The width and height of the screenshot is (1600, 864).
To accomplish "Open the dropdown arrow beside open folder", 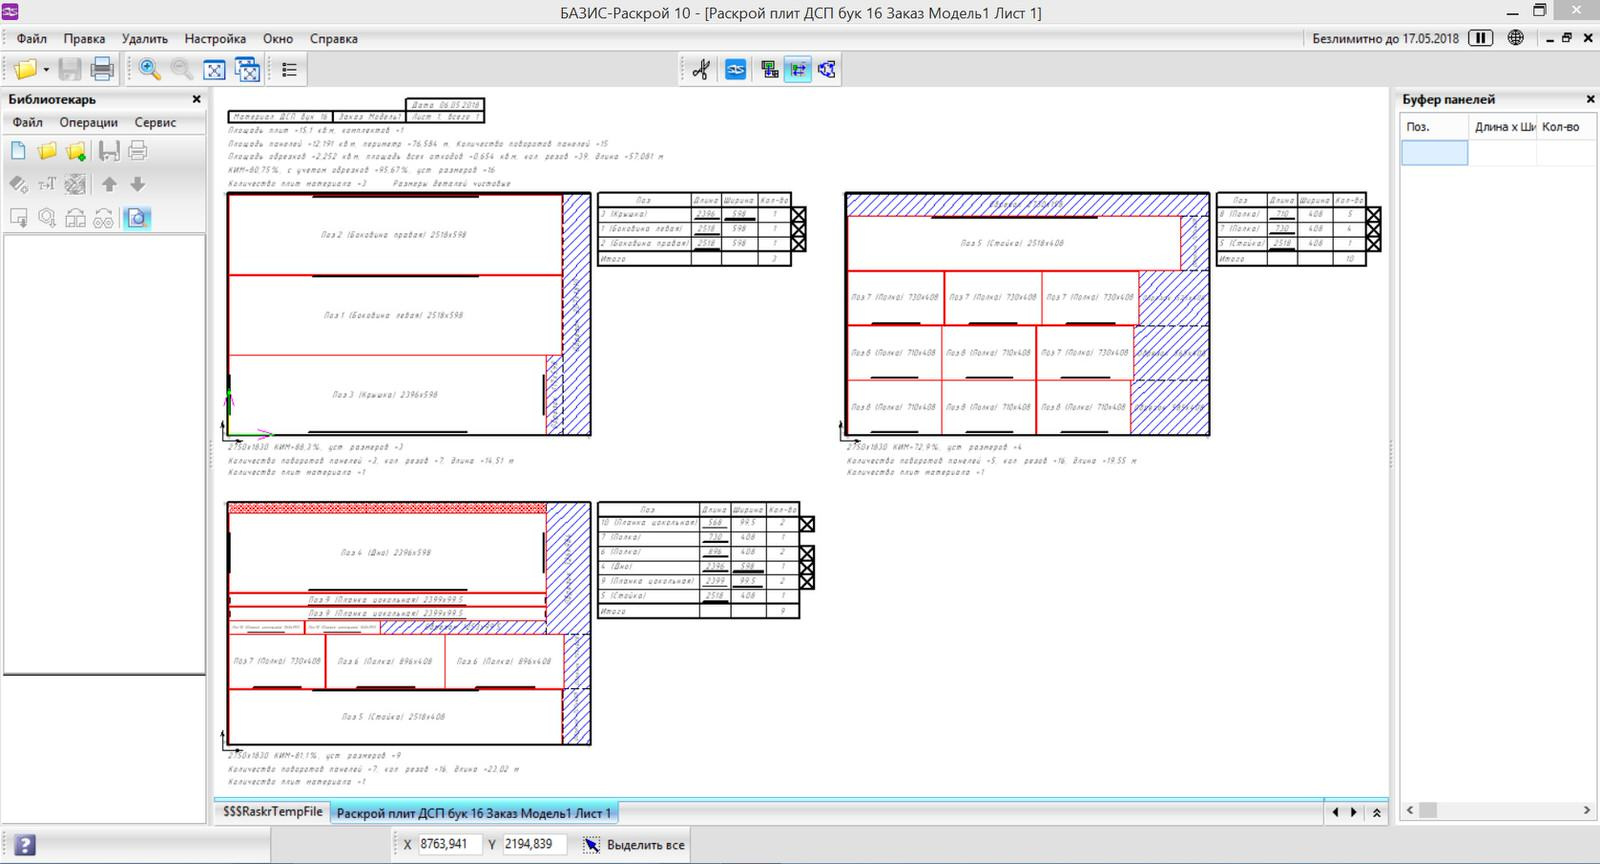I will click(x=46, y=70).
